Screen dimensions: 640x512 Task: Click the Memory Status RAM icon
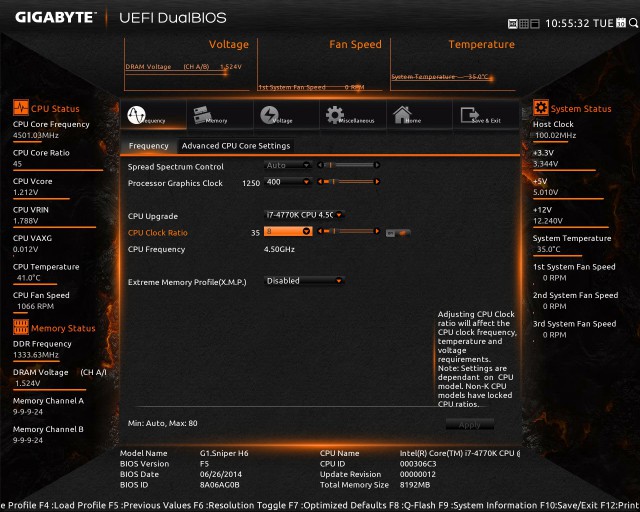(x=20, y=327)
